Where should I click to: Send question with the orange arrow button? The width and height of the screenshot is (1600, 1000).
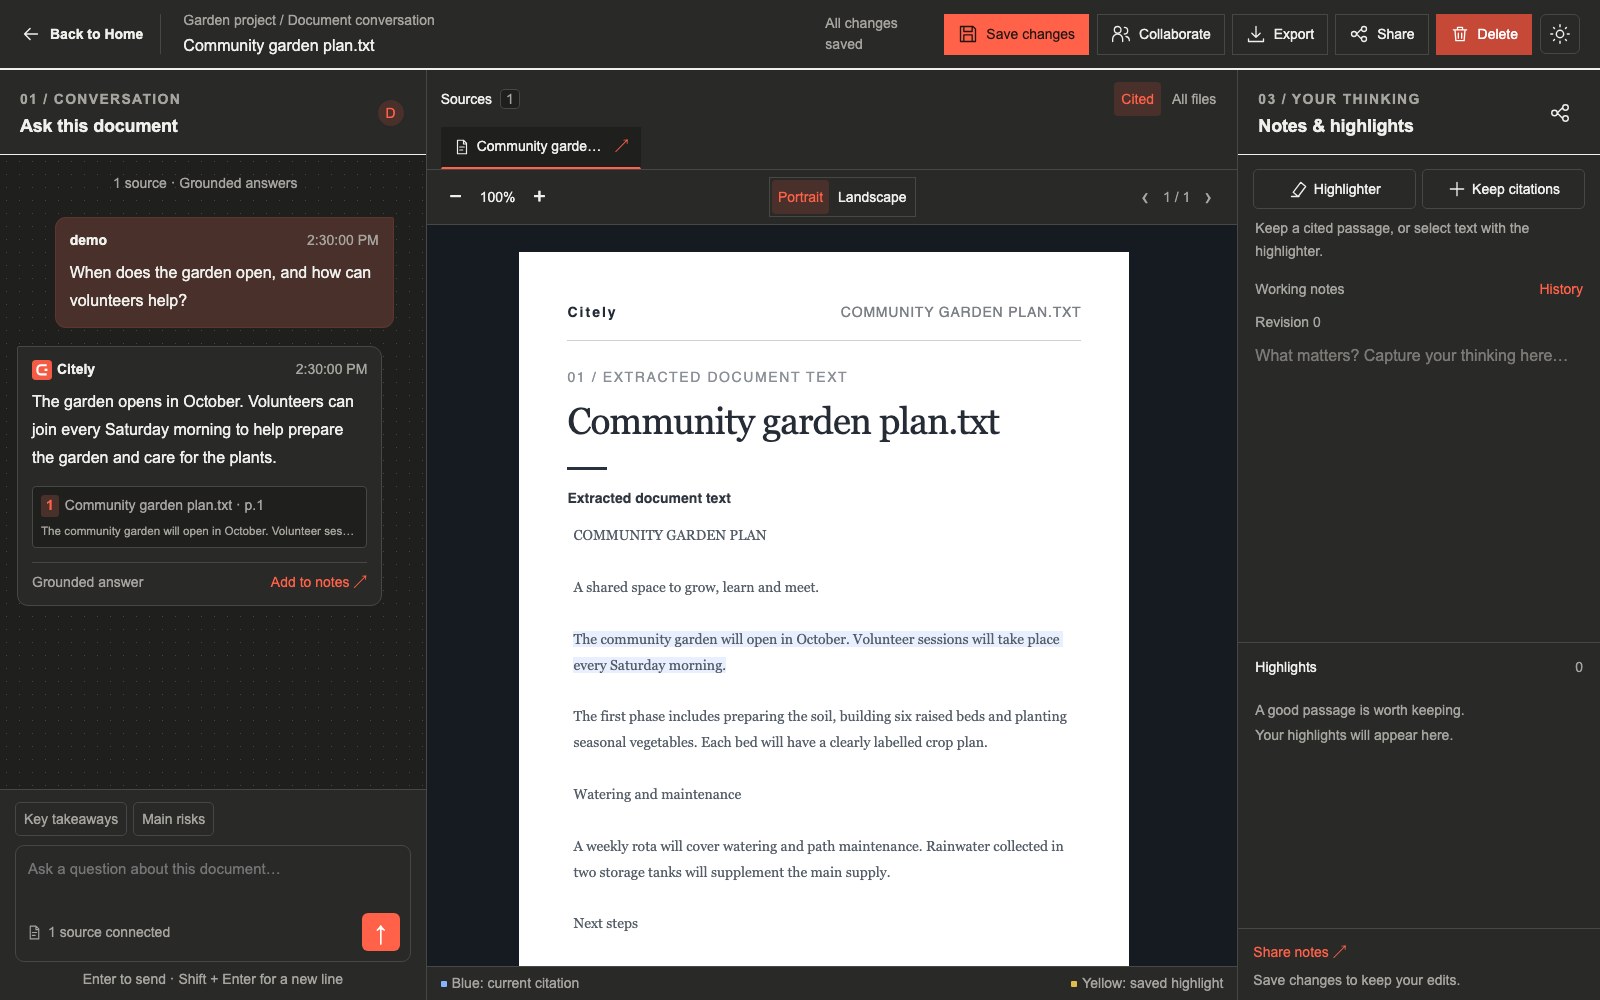click(380, 932)
